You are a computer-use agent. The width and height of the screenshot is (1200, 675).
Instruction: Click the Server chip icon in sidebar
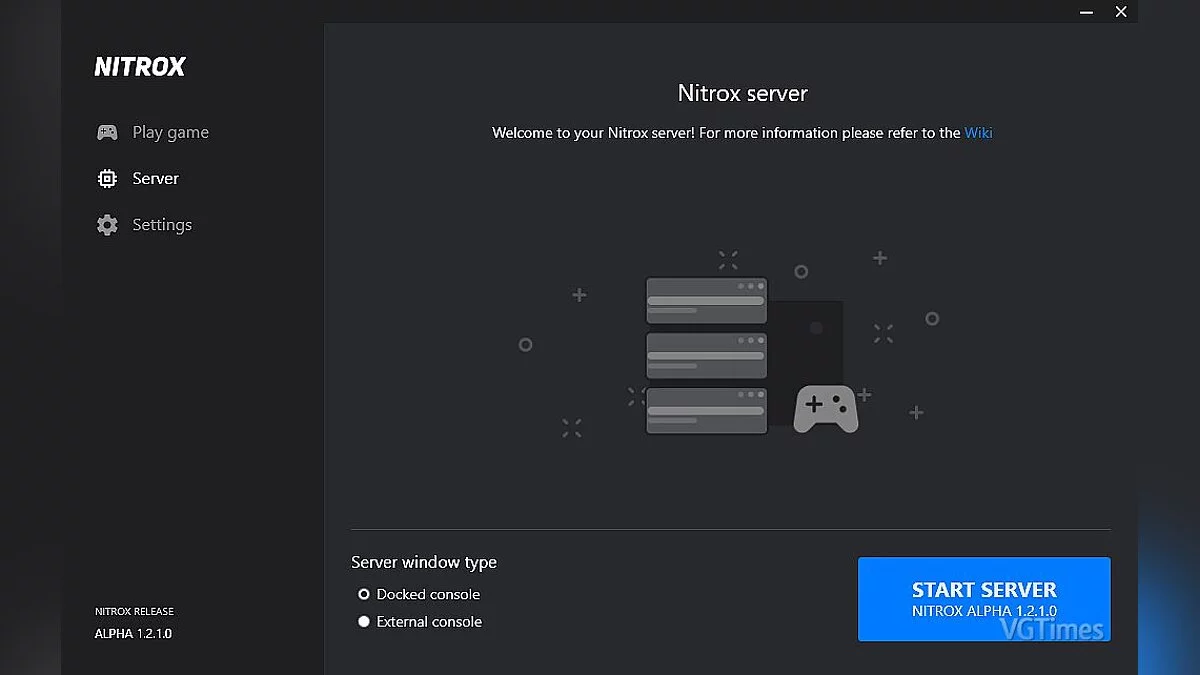tap(107, 179)
